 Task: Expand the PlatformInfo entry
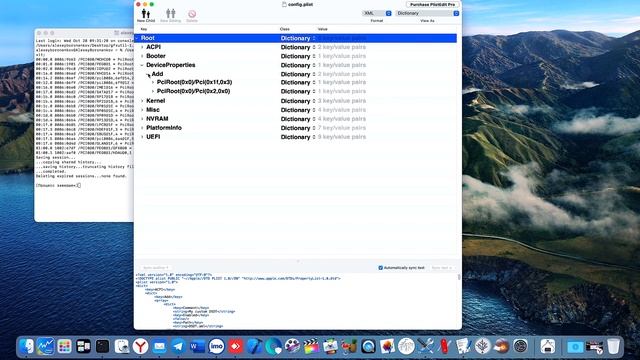pos(142,128)
